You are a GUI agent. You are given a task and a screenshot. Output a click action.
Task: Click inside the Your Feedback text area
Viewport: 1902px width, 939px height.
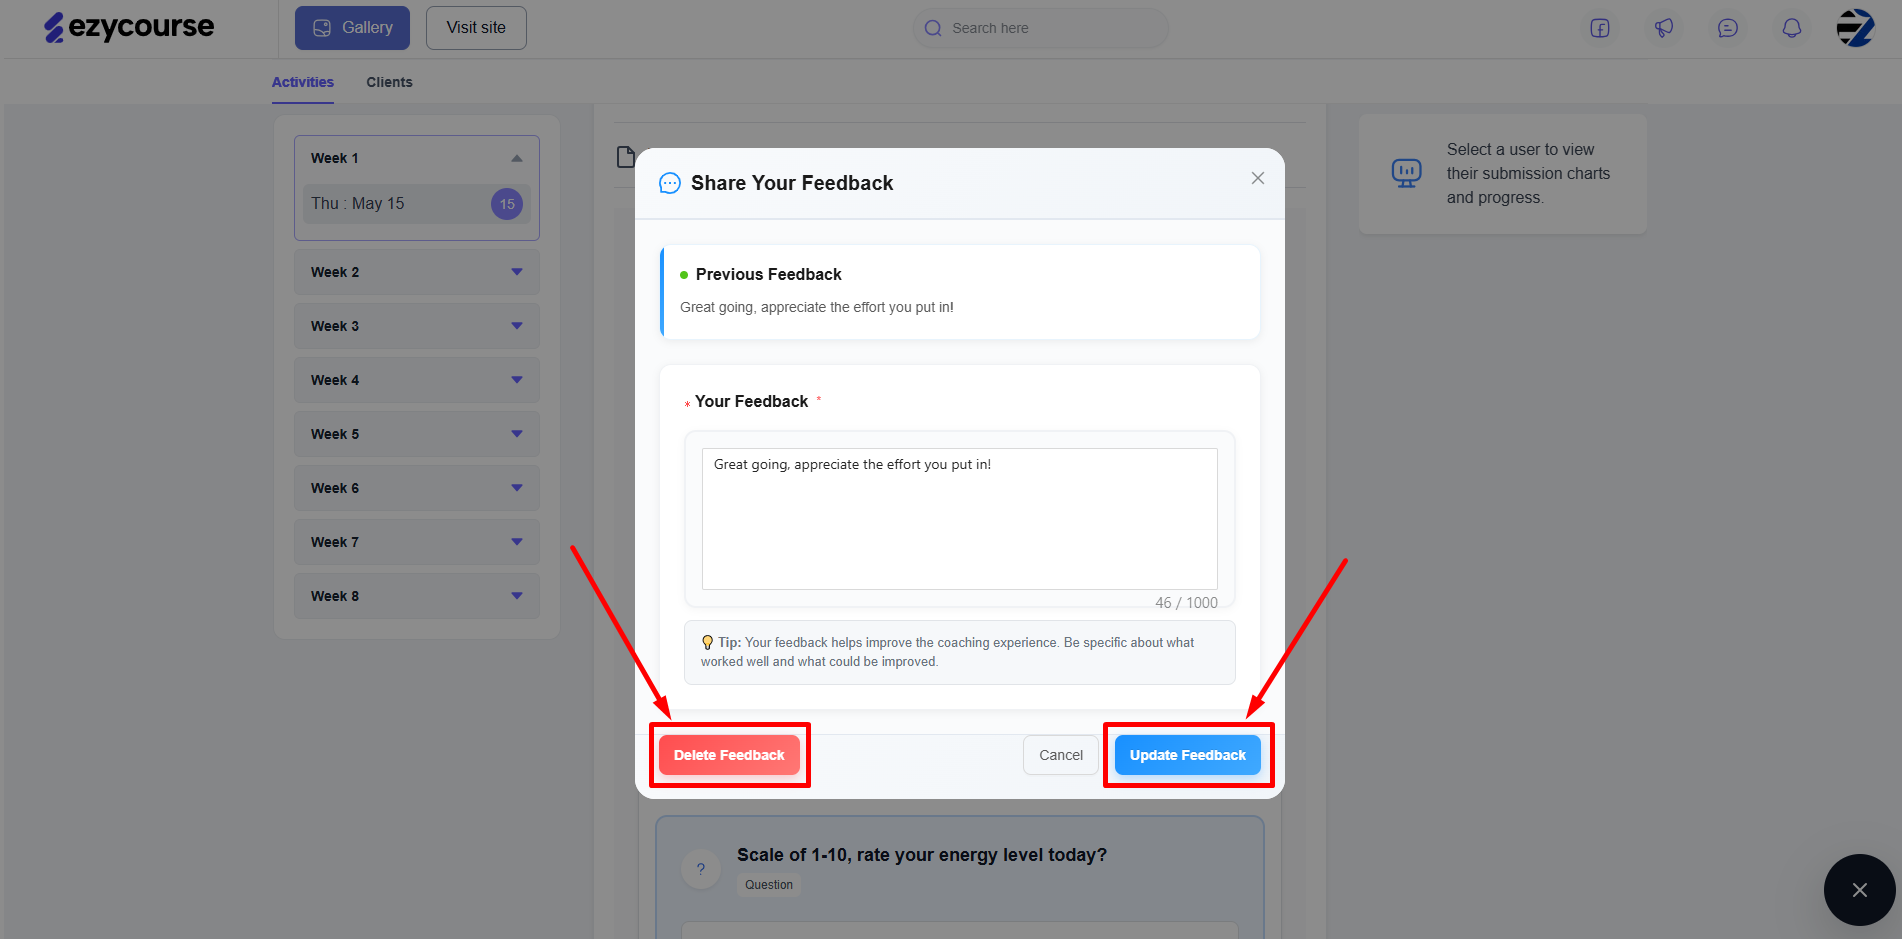click(960, 519)
